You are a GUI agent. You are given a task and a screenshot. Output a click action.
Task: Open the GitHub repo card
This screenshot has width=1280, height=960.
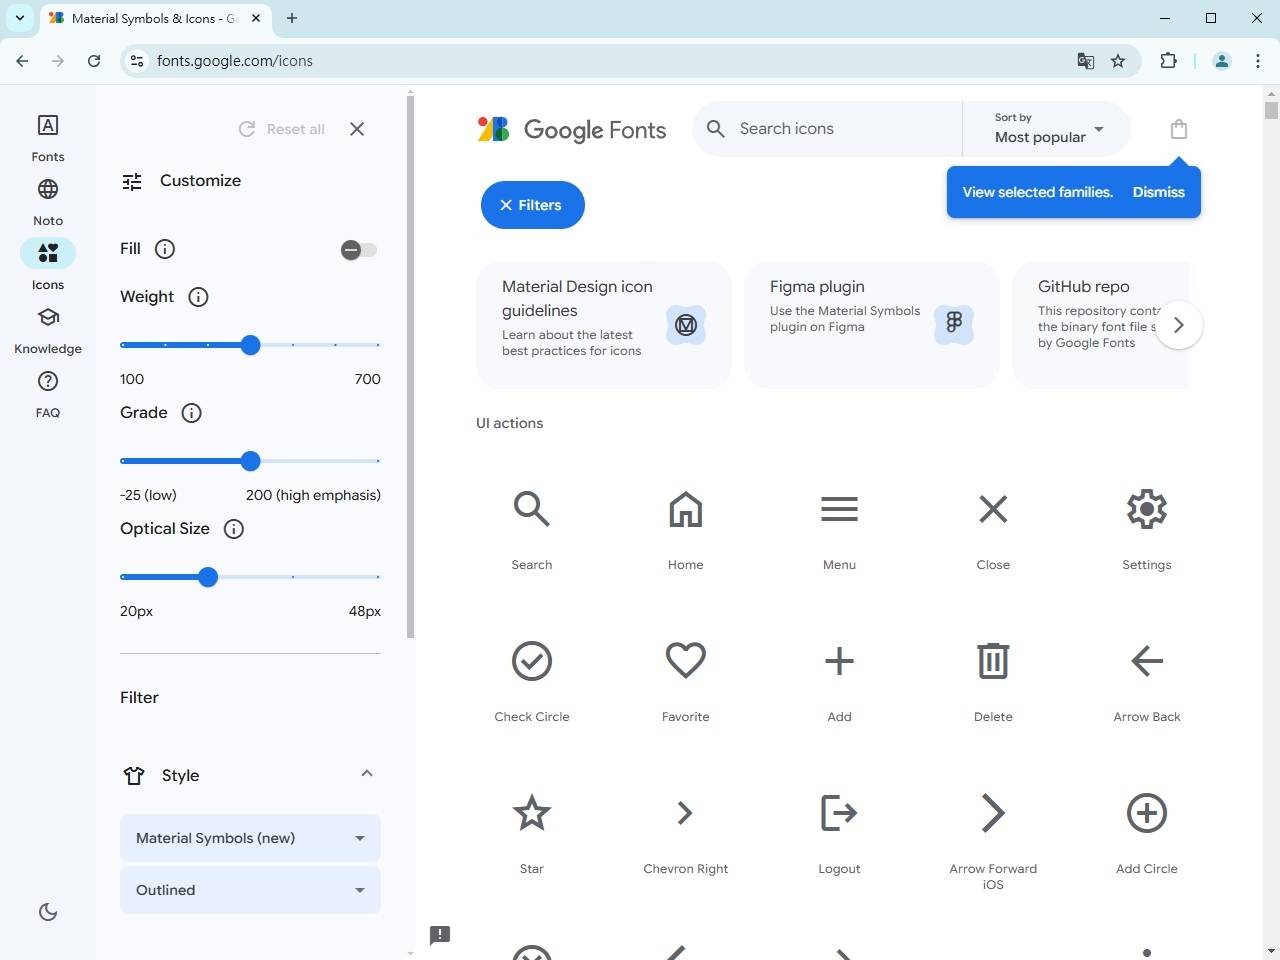1101,325
